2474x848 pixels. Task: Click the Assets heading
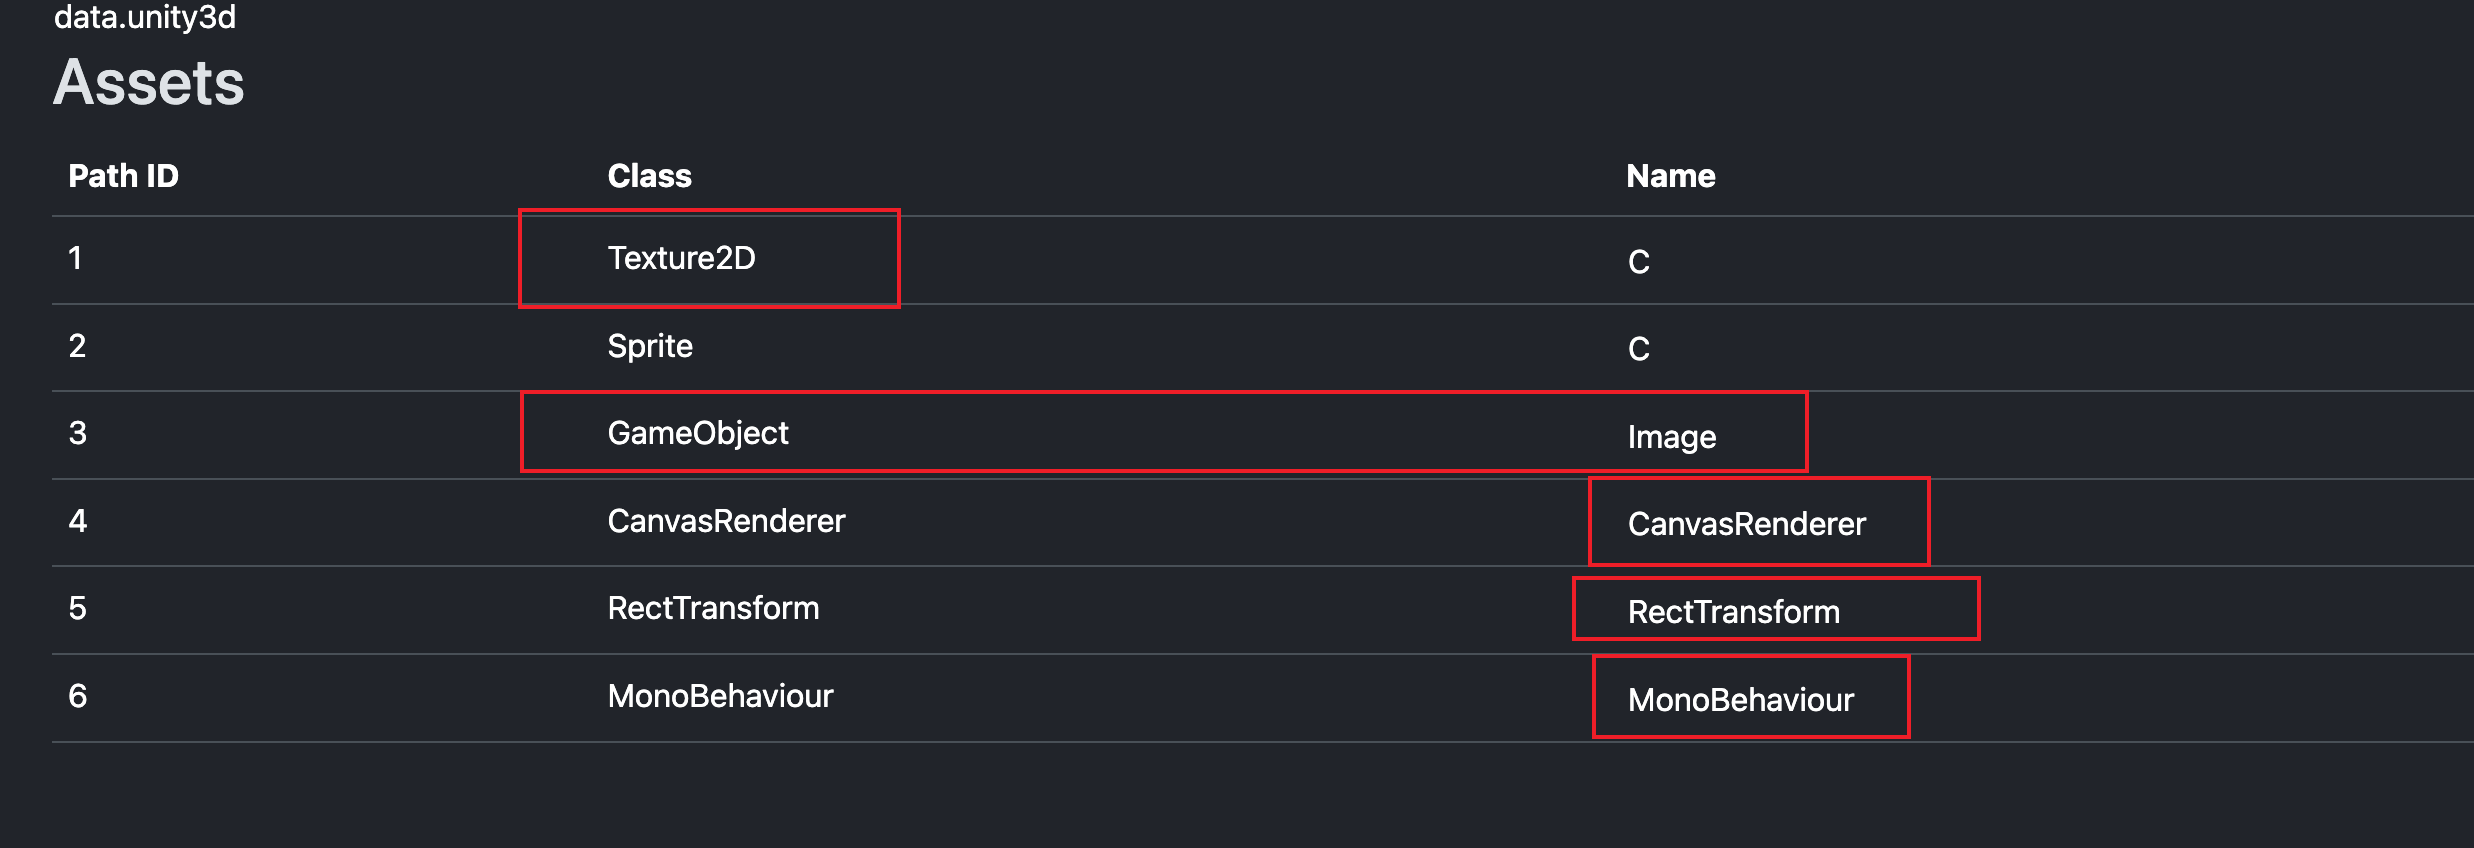click(x=149, y=82)
